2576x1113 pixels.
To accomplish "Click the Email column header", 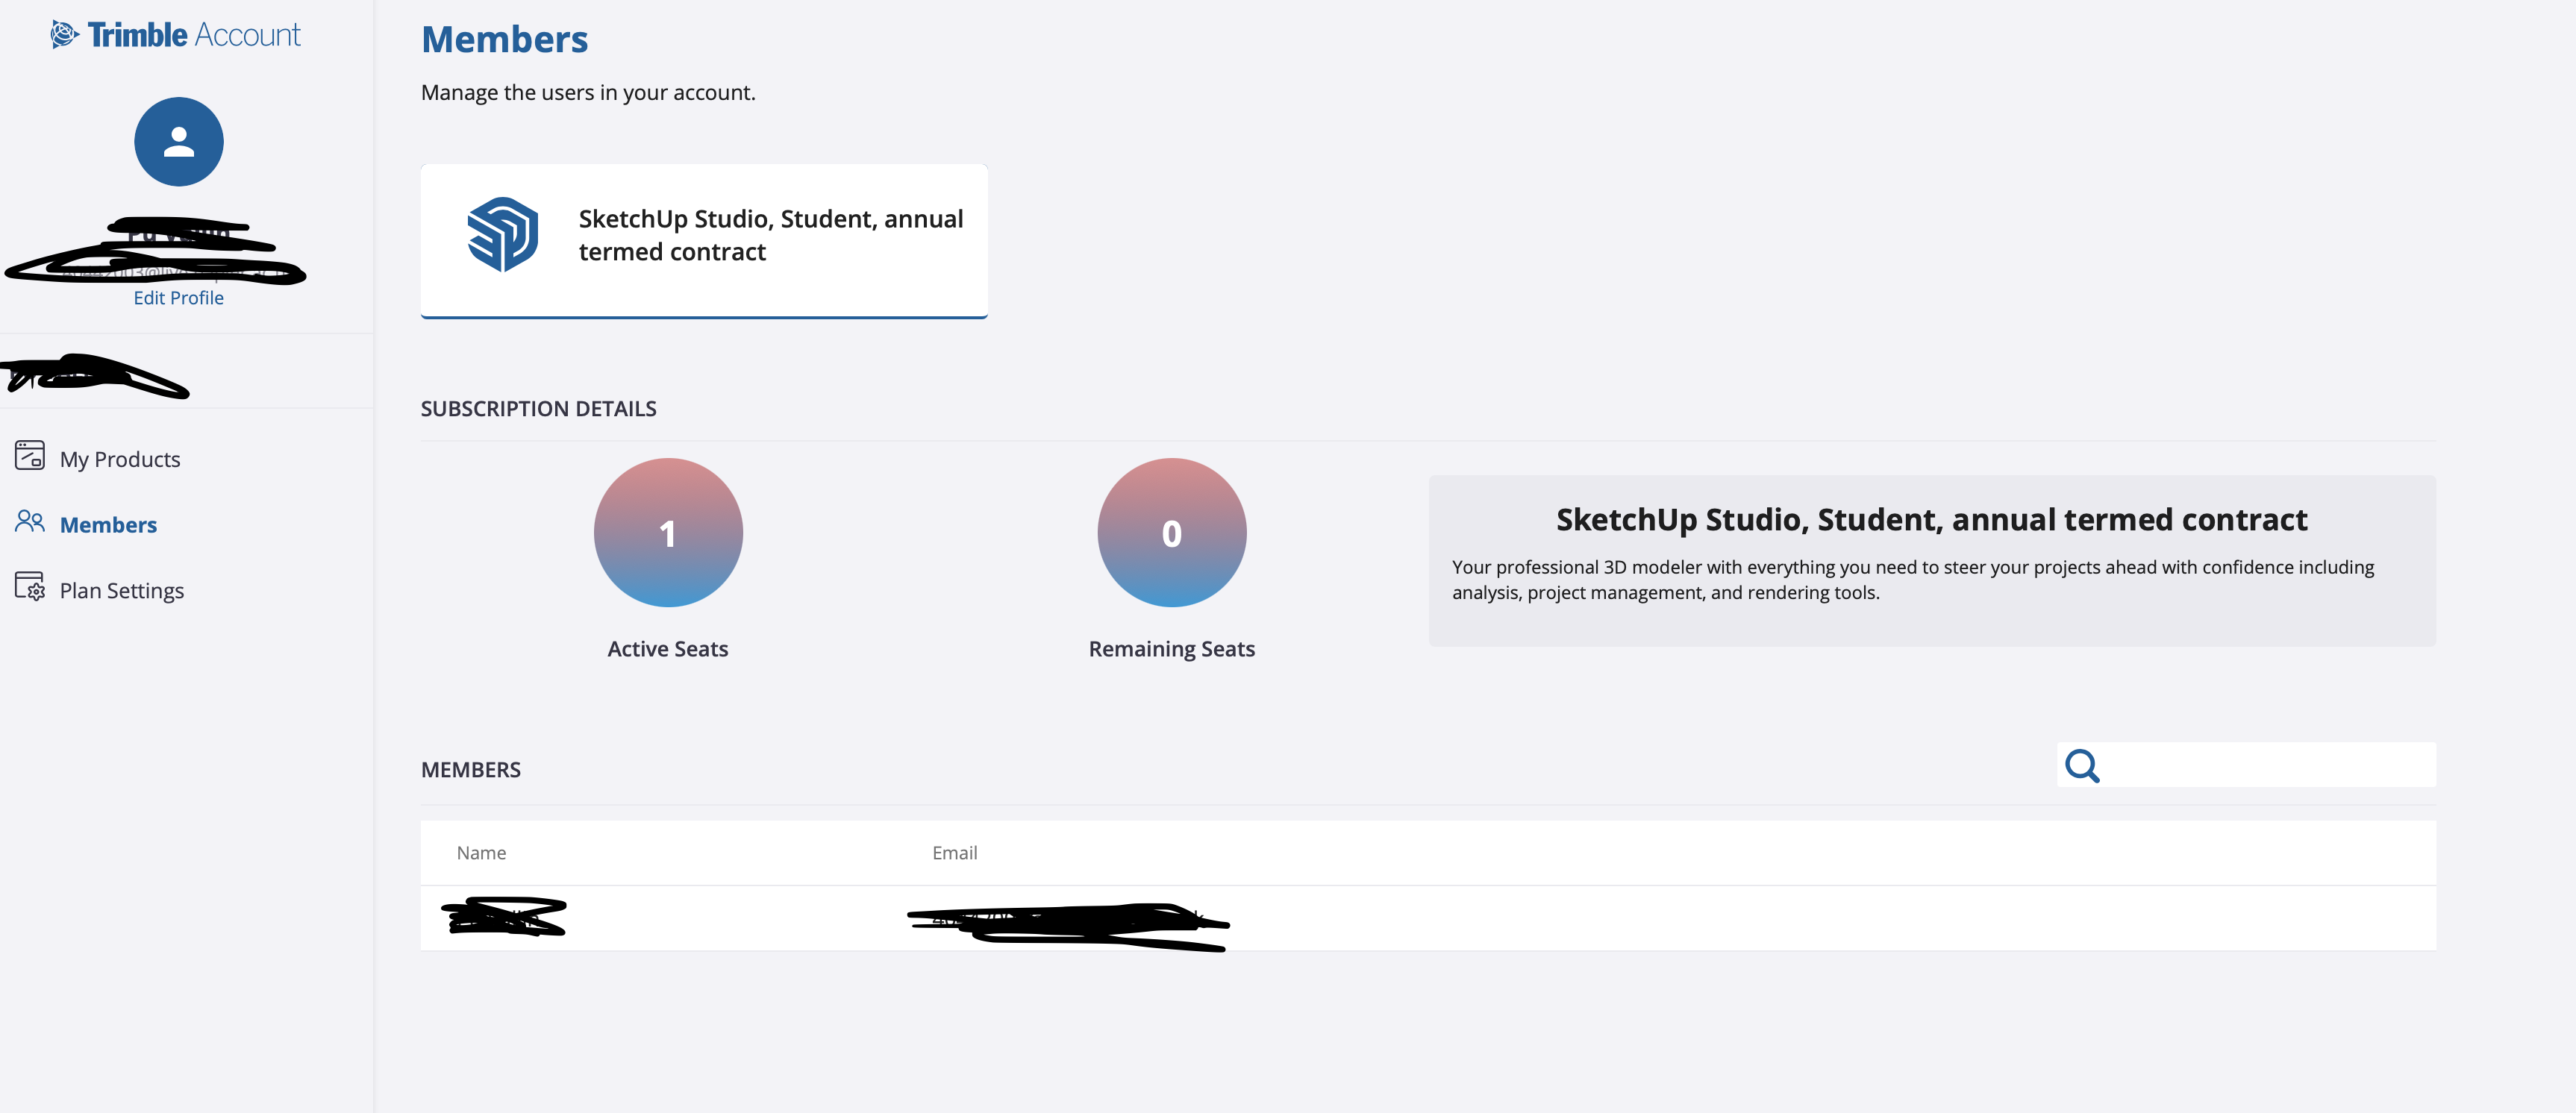I will point(955,853).
